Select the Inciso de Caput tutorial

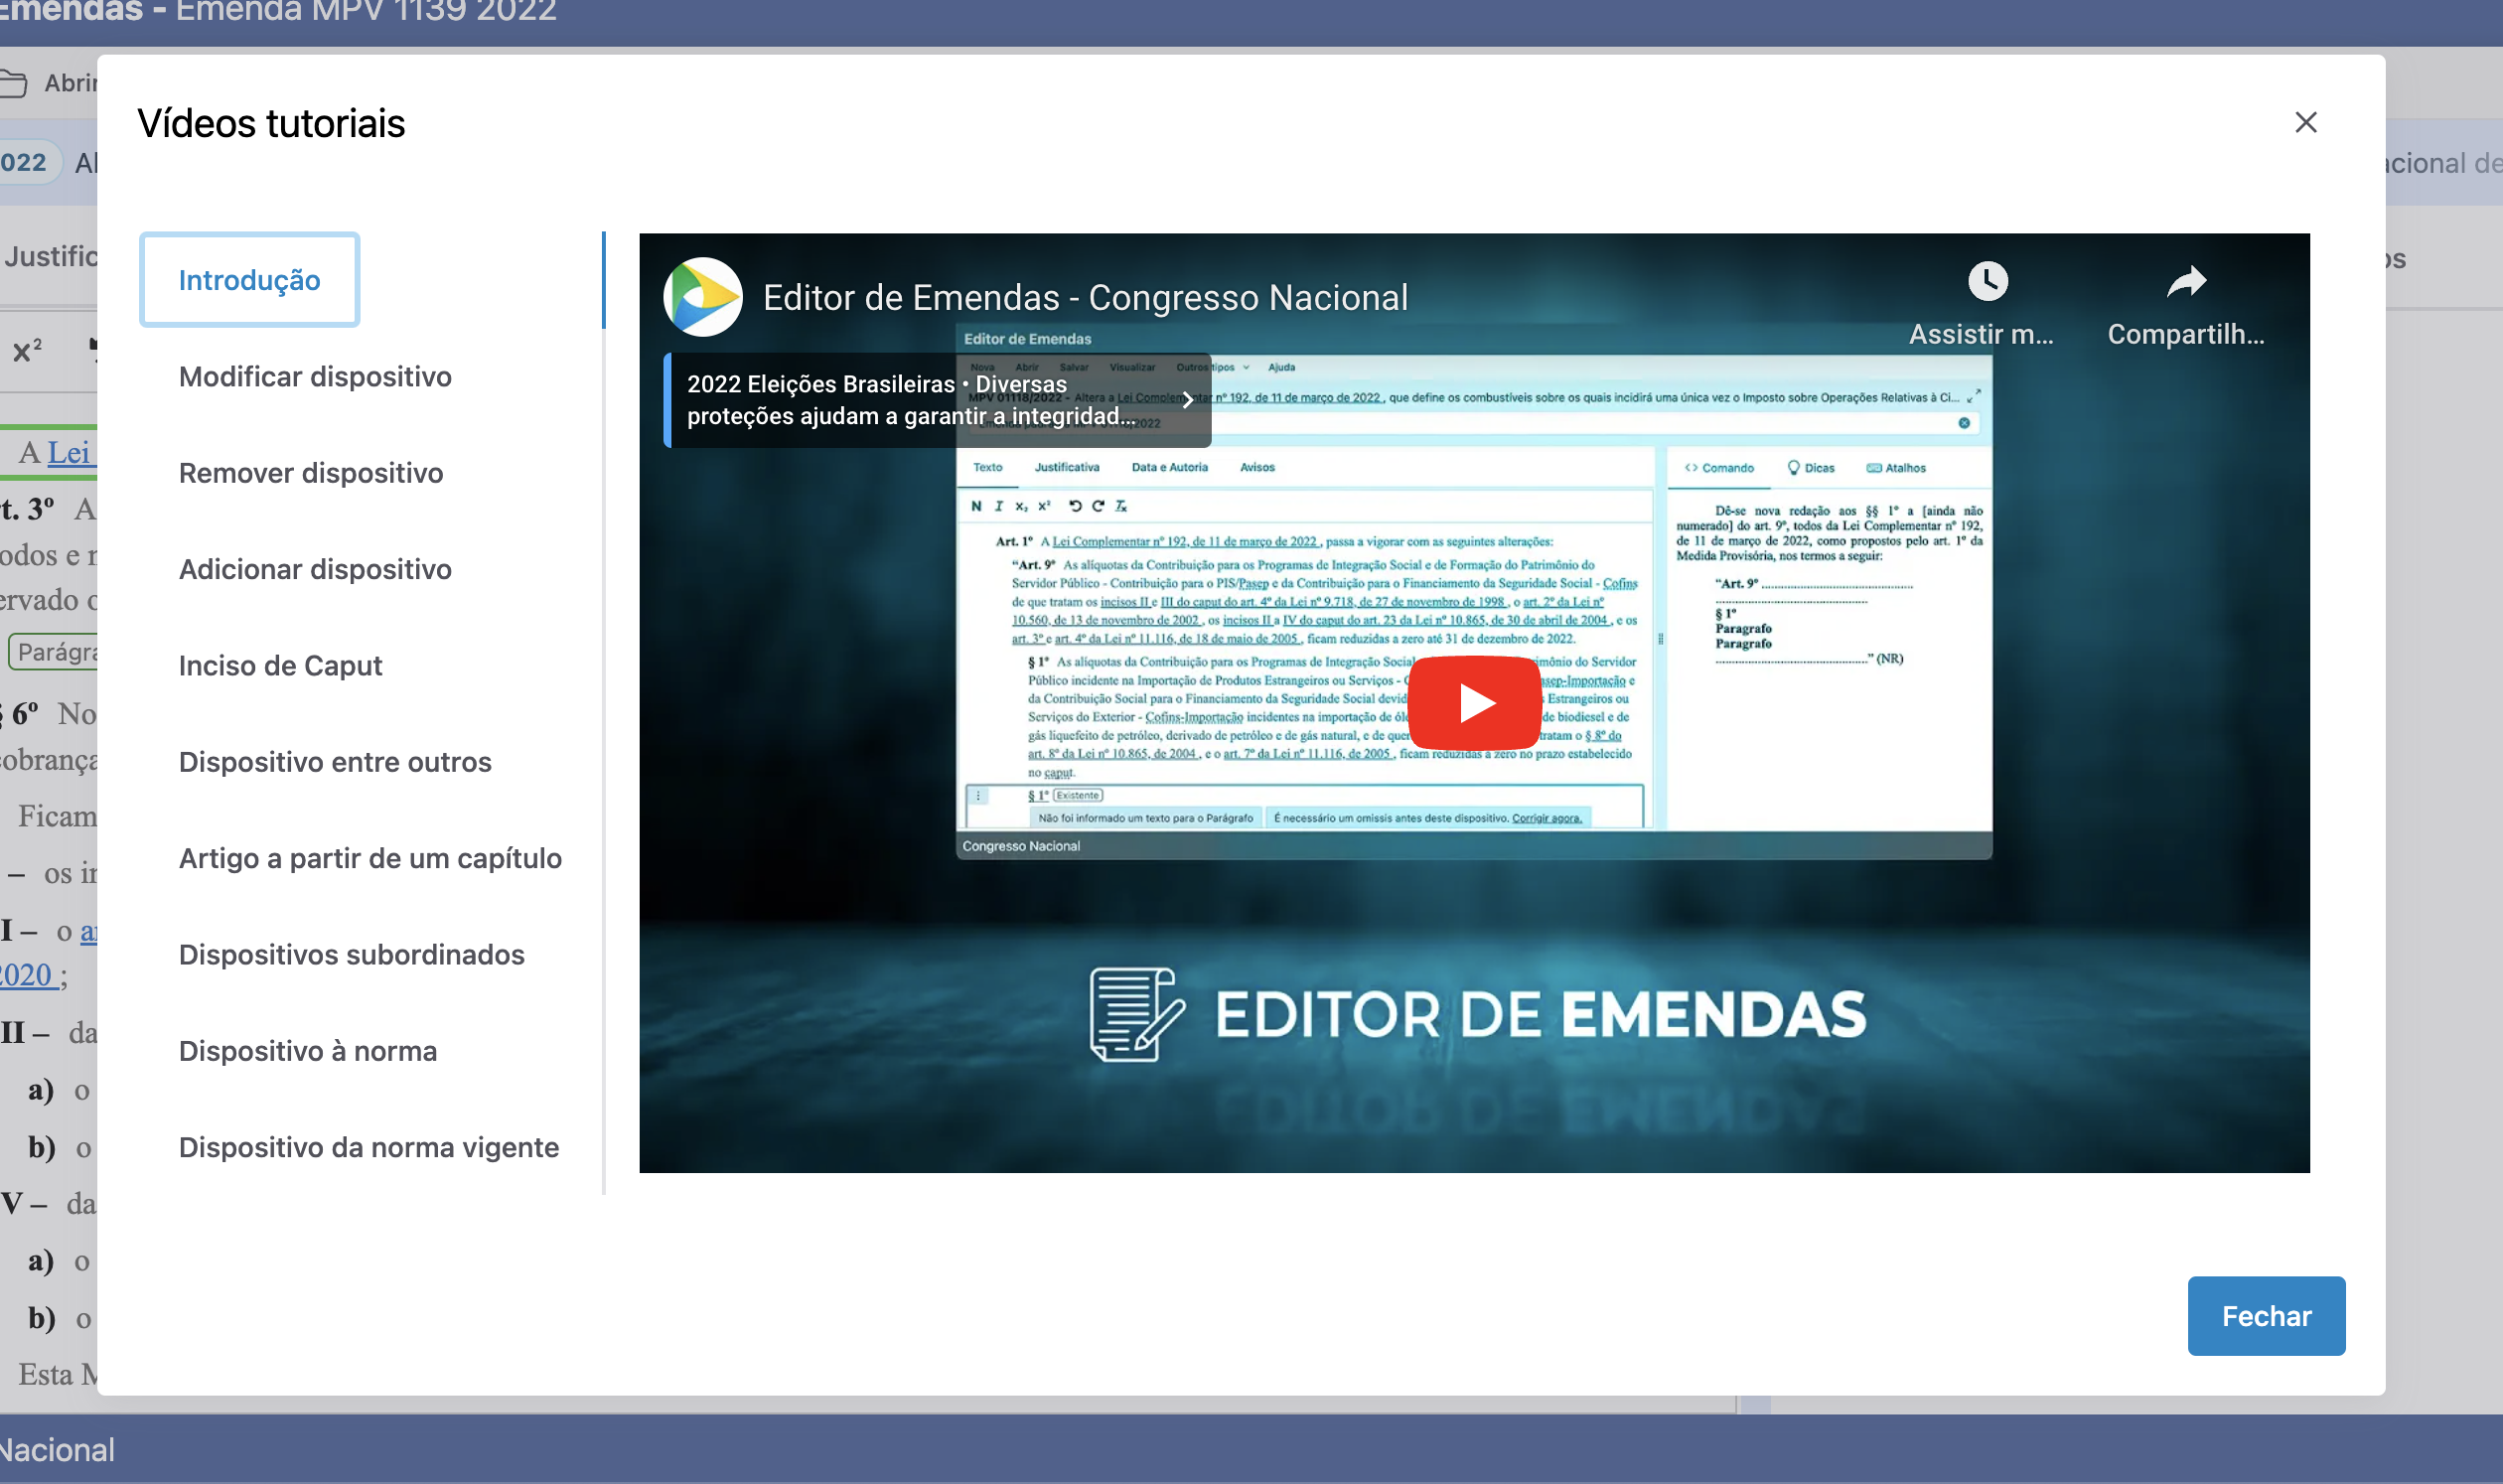[280, 665]
